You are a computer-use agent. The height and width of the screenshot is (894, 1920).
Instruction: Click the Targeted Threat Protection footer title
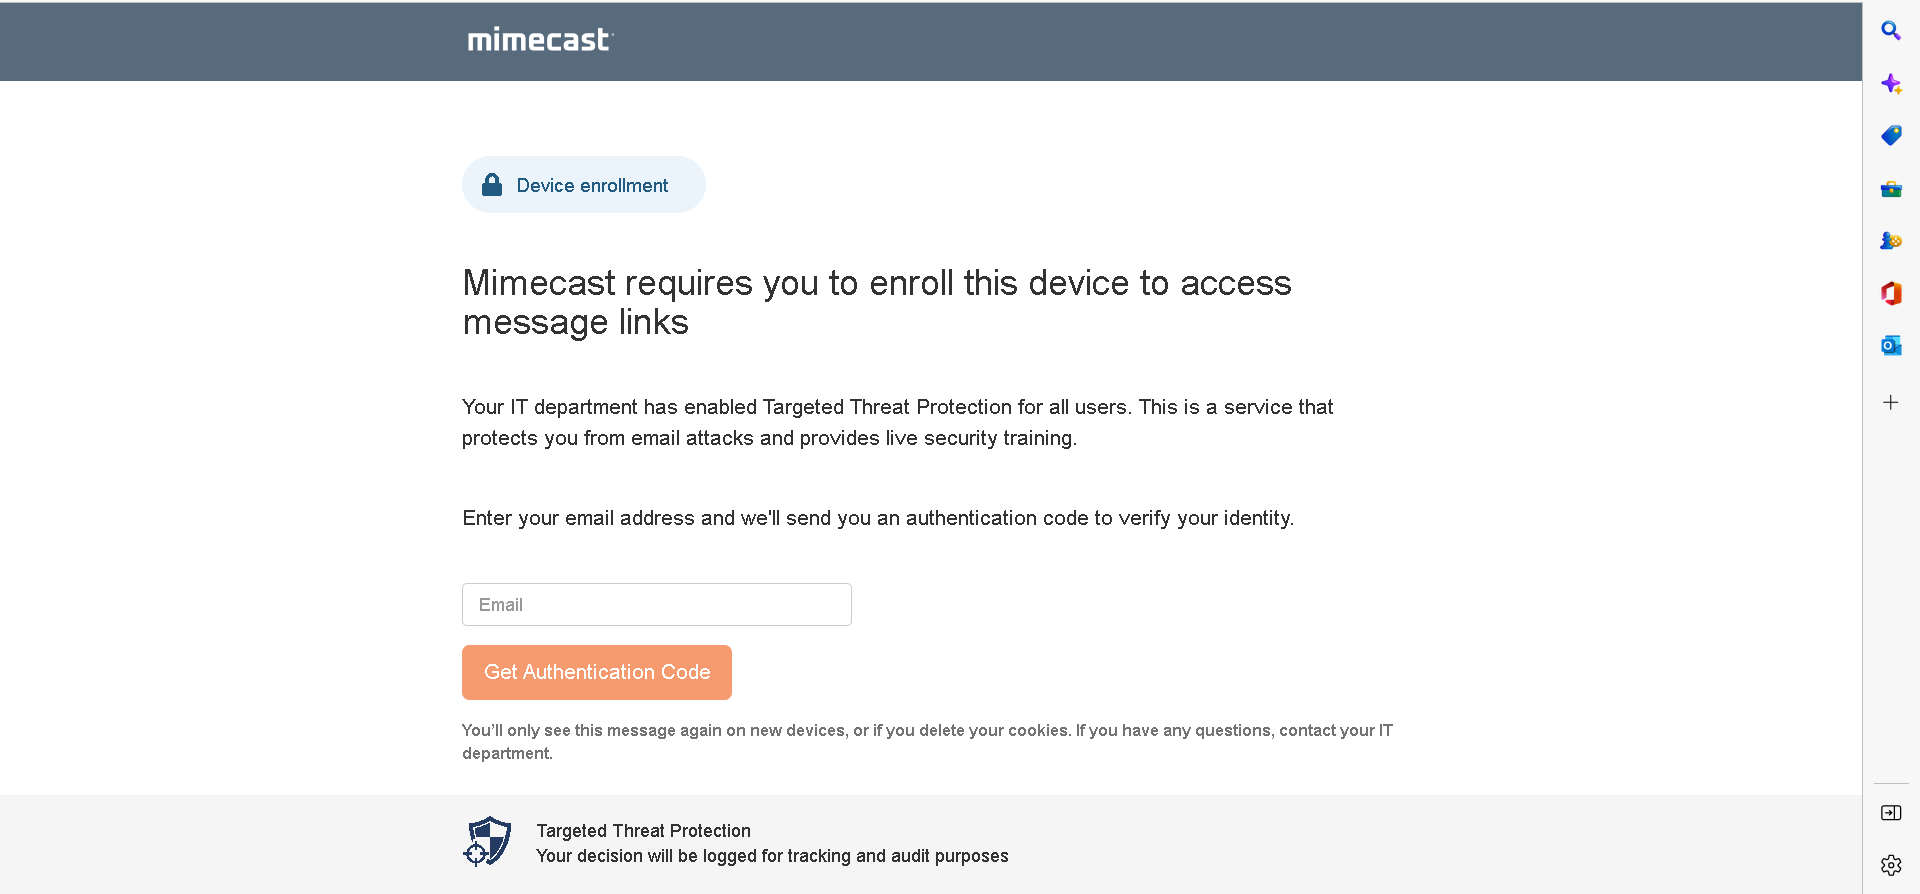643,831
